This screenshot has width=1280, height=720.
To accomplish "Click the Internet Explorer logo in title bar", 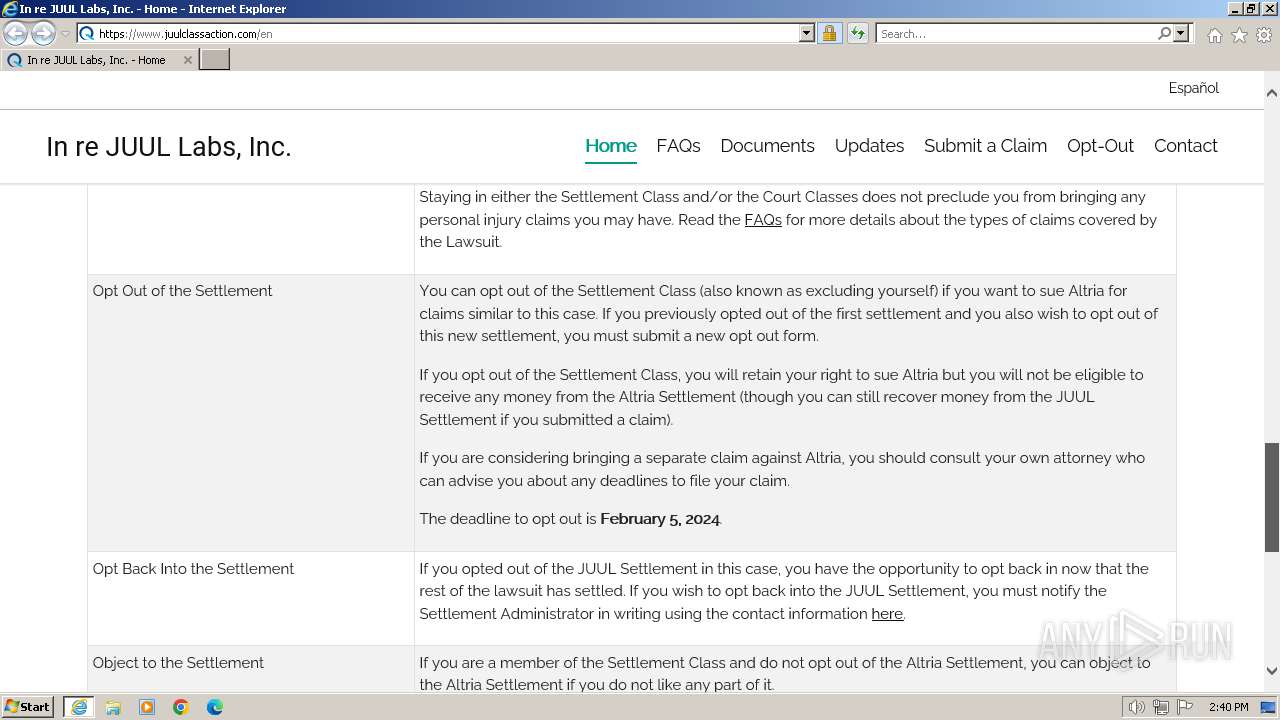I will 9,9.
